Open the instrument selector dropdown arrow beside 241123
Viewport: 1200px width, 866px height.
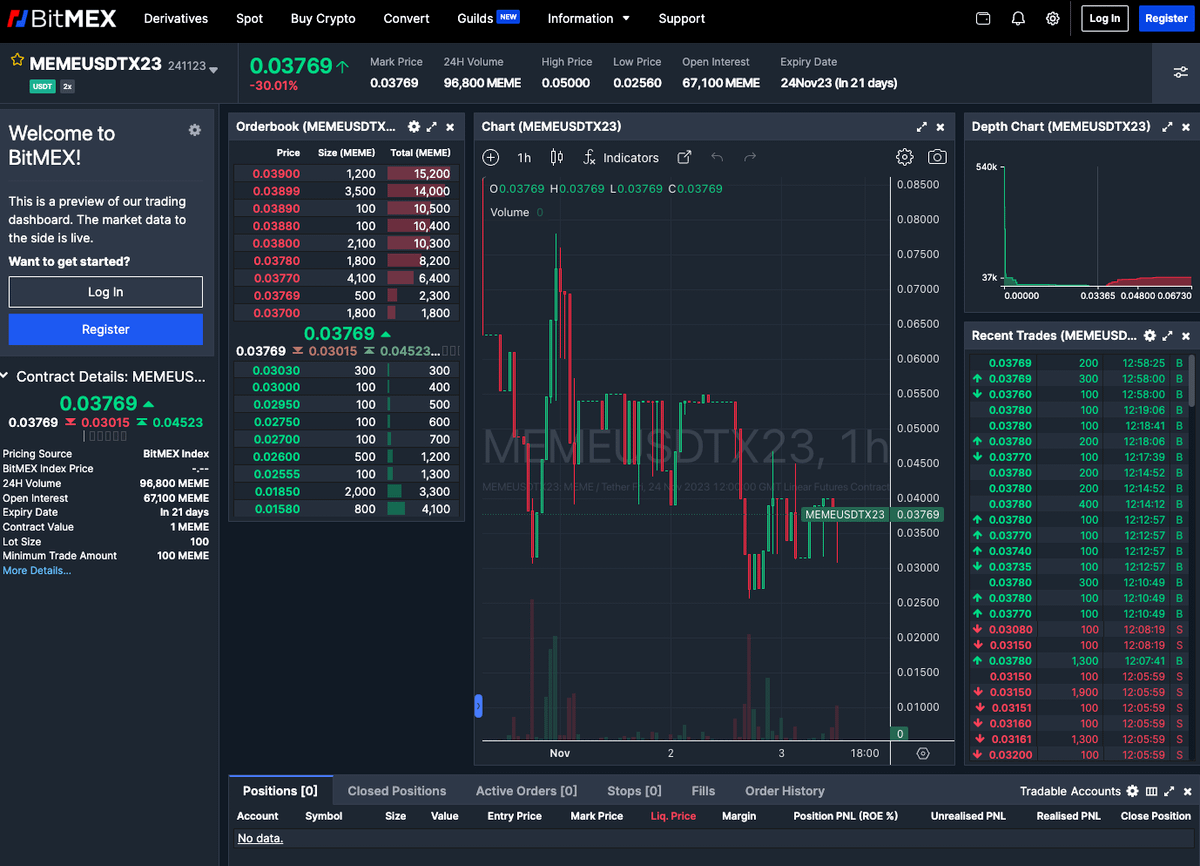pyautogui.click(x=213, y=70)
